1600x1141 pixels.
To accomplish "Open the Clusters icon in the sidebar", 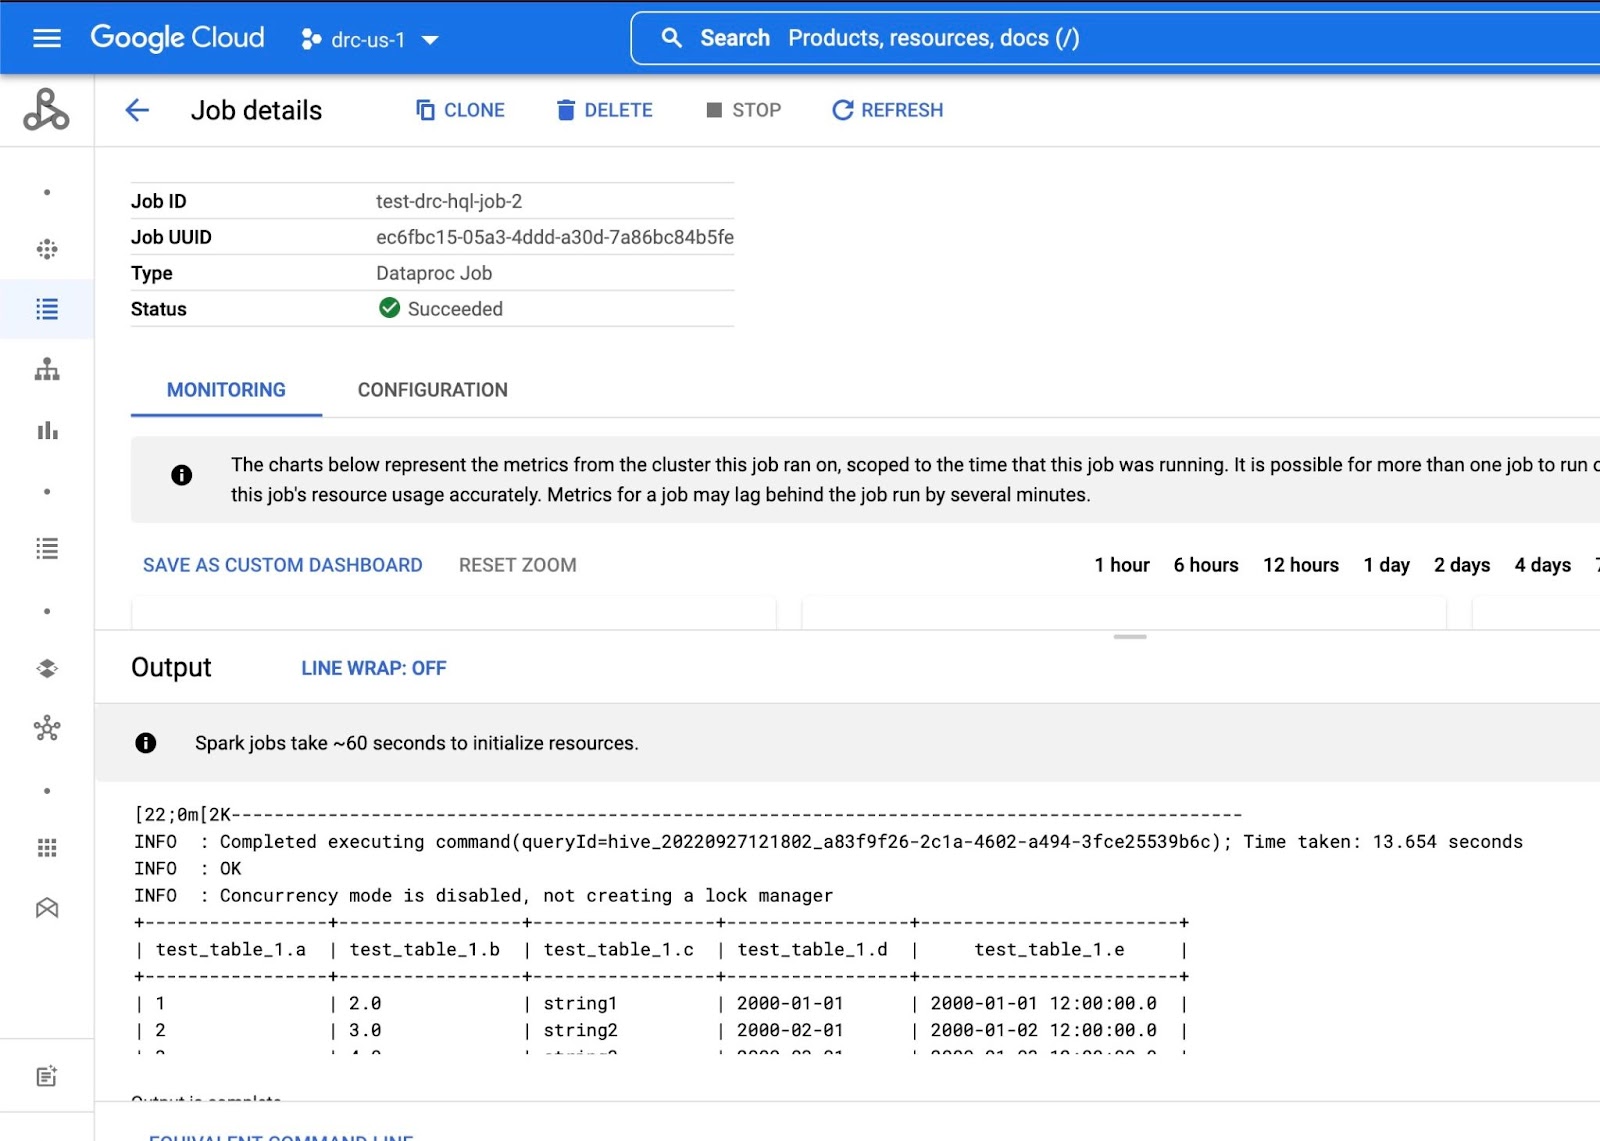I will click(47, 249).
